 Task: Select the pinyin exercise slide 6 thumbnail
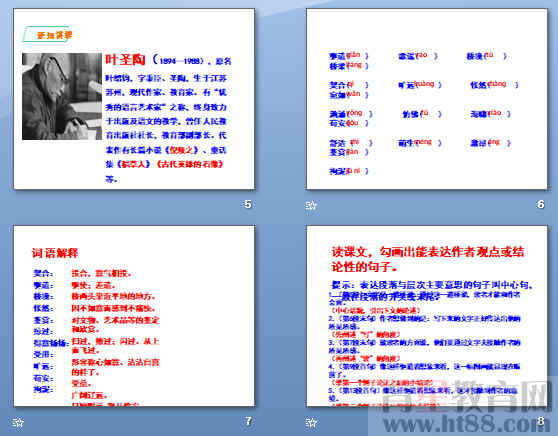click(427, 99)
